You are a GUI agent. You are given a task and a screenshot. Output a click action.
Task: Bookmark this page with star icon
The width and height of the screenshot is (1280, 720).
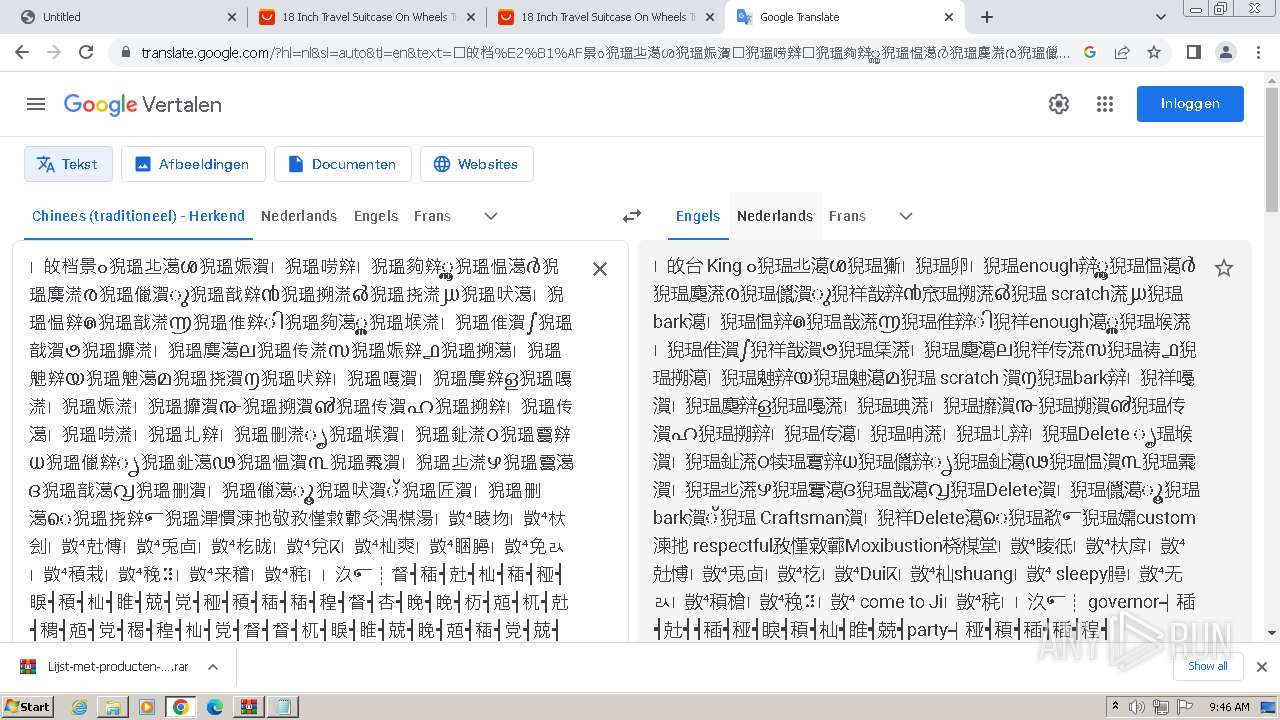click(x=1154, y=52)
